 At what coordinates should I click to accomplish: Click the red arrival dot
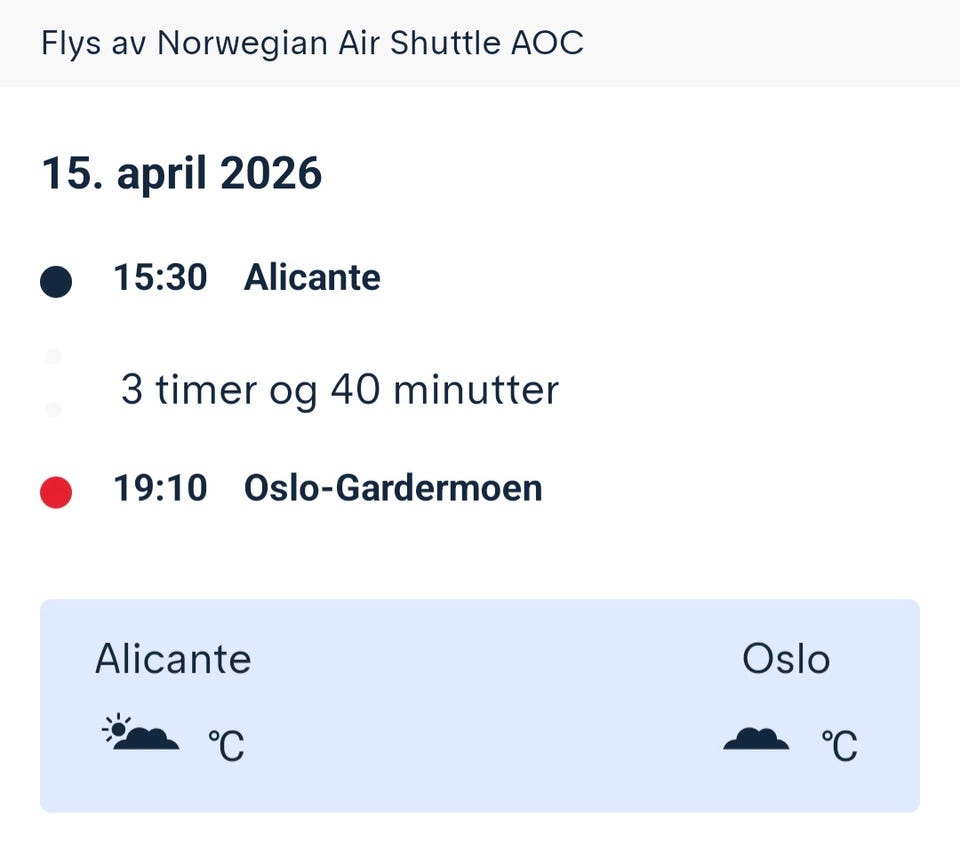click(56, 492)
